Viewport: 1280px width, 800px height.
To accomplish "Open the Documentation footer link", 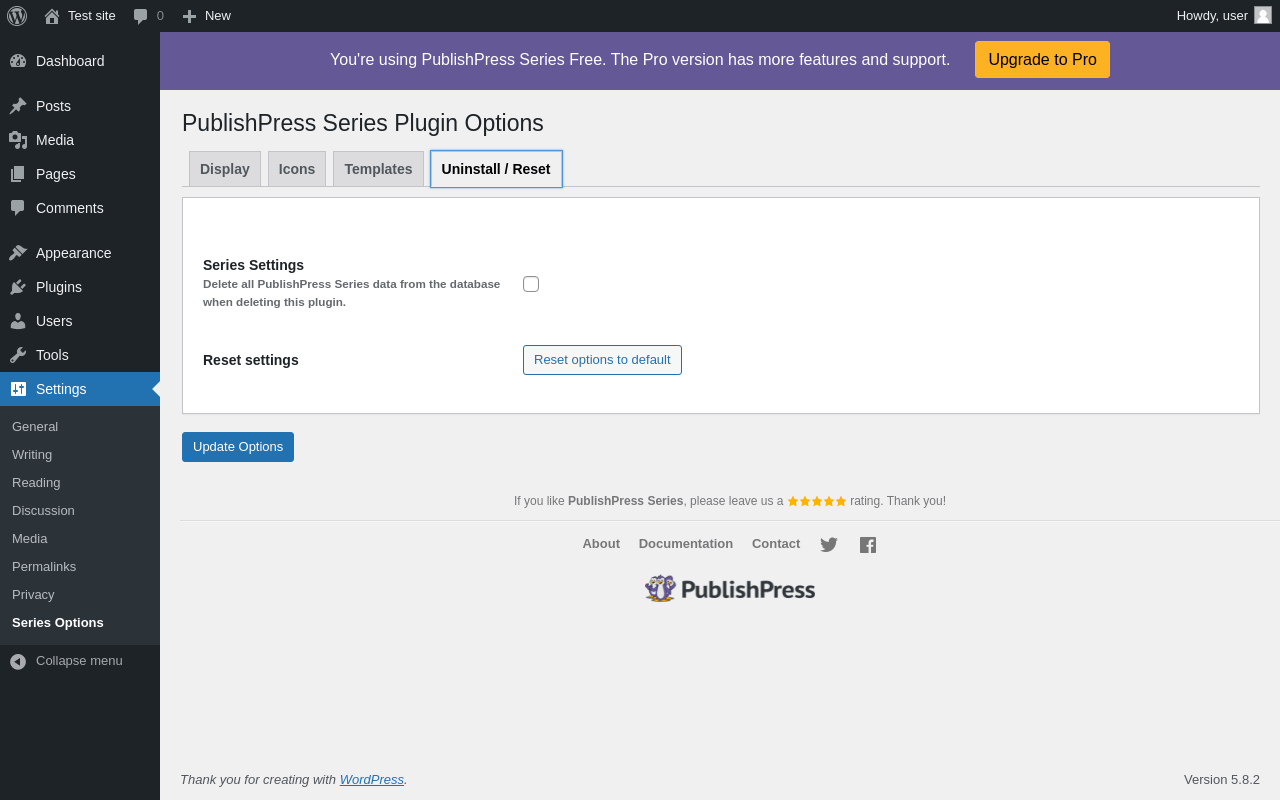I will (x=686, y=544).
